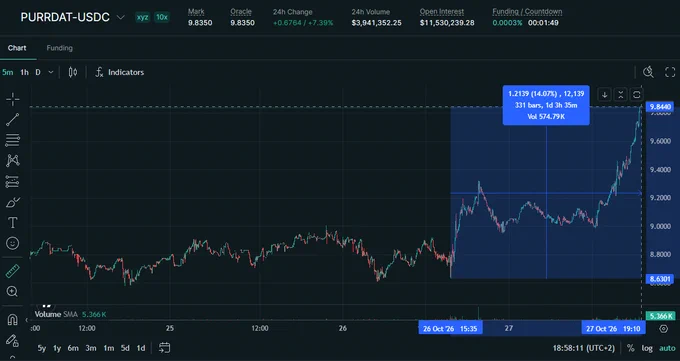Switch to the 1h timeframe

pos(24,72)
